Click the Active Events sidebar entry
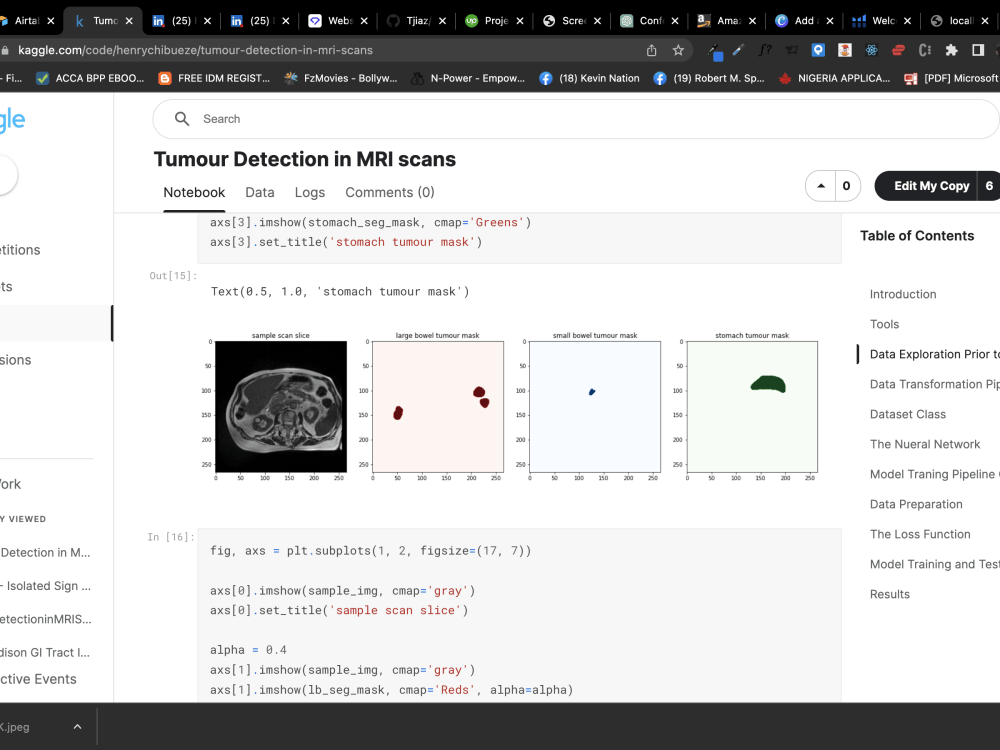 coord(38,679)
